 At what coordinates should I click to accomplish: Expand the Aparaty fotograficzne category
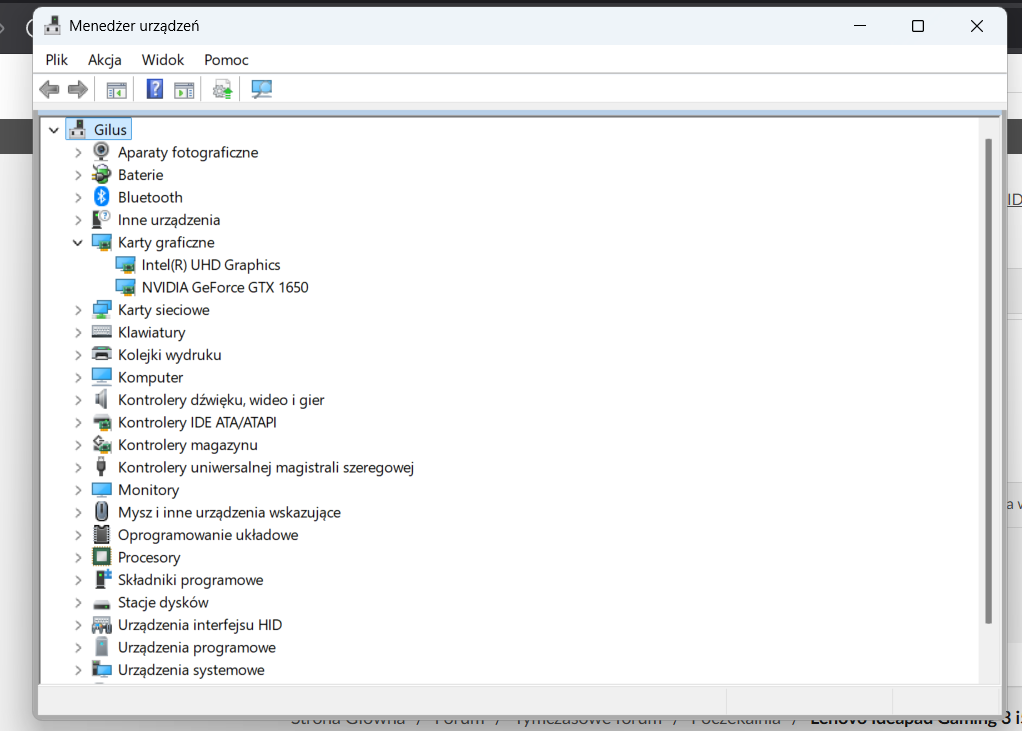coord(78,152)
